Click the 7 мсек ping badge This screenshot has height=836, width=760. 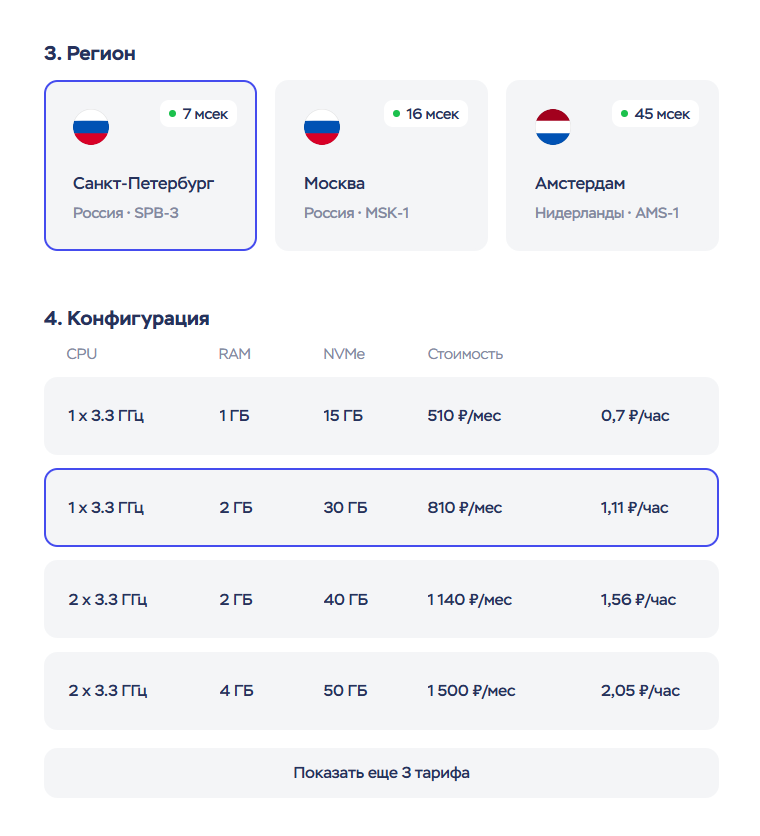[x=199, y=114]
